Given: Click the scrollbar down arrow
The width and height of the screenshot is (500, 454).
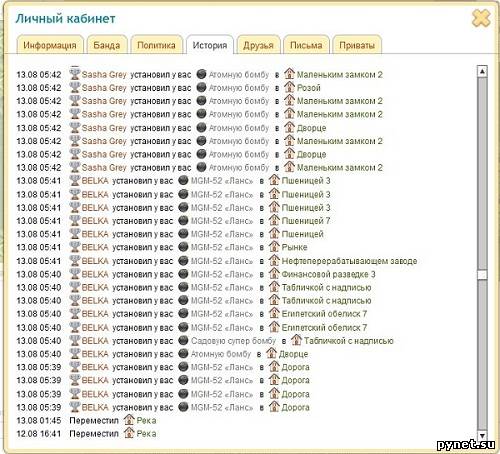Looking at the screenshot, I should click(x=482, y=435).
